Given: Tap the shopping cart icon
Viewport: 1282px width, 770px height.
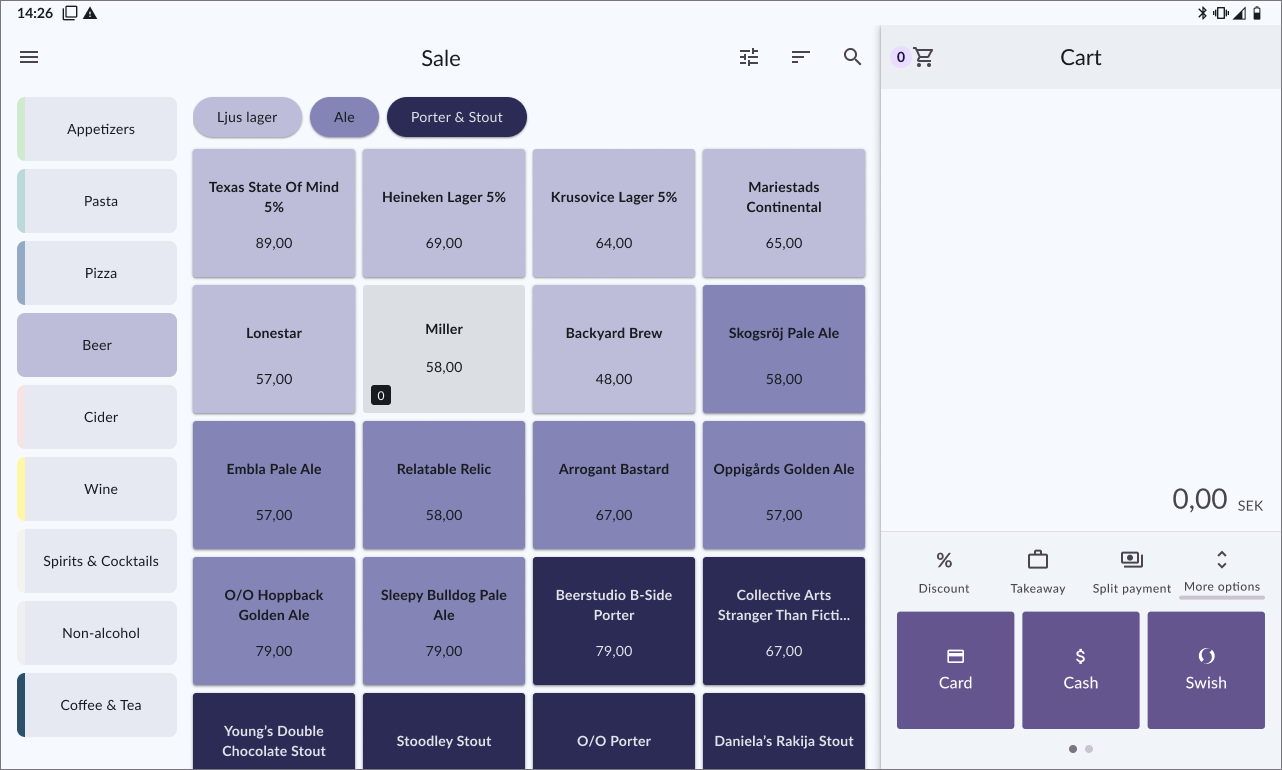Looking at the screenshot, I should click(x=924, y=57).
